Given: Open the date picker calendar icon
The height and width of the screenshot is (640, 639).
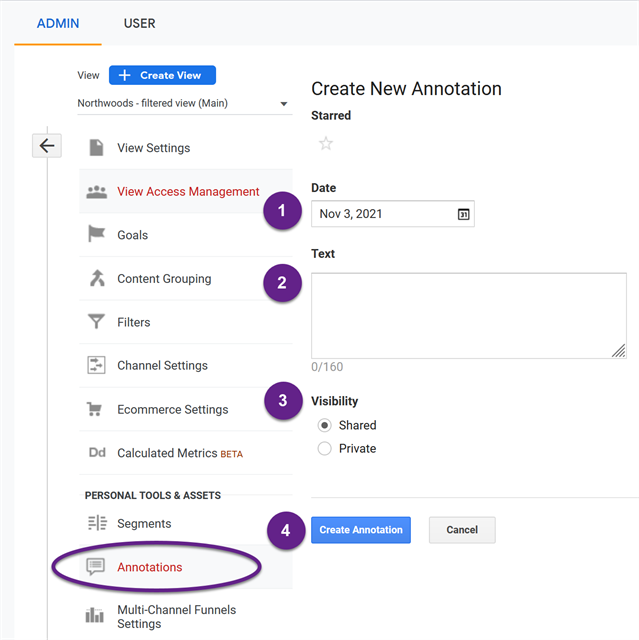Looking at the screenshot, I should (x=464, y=214).
